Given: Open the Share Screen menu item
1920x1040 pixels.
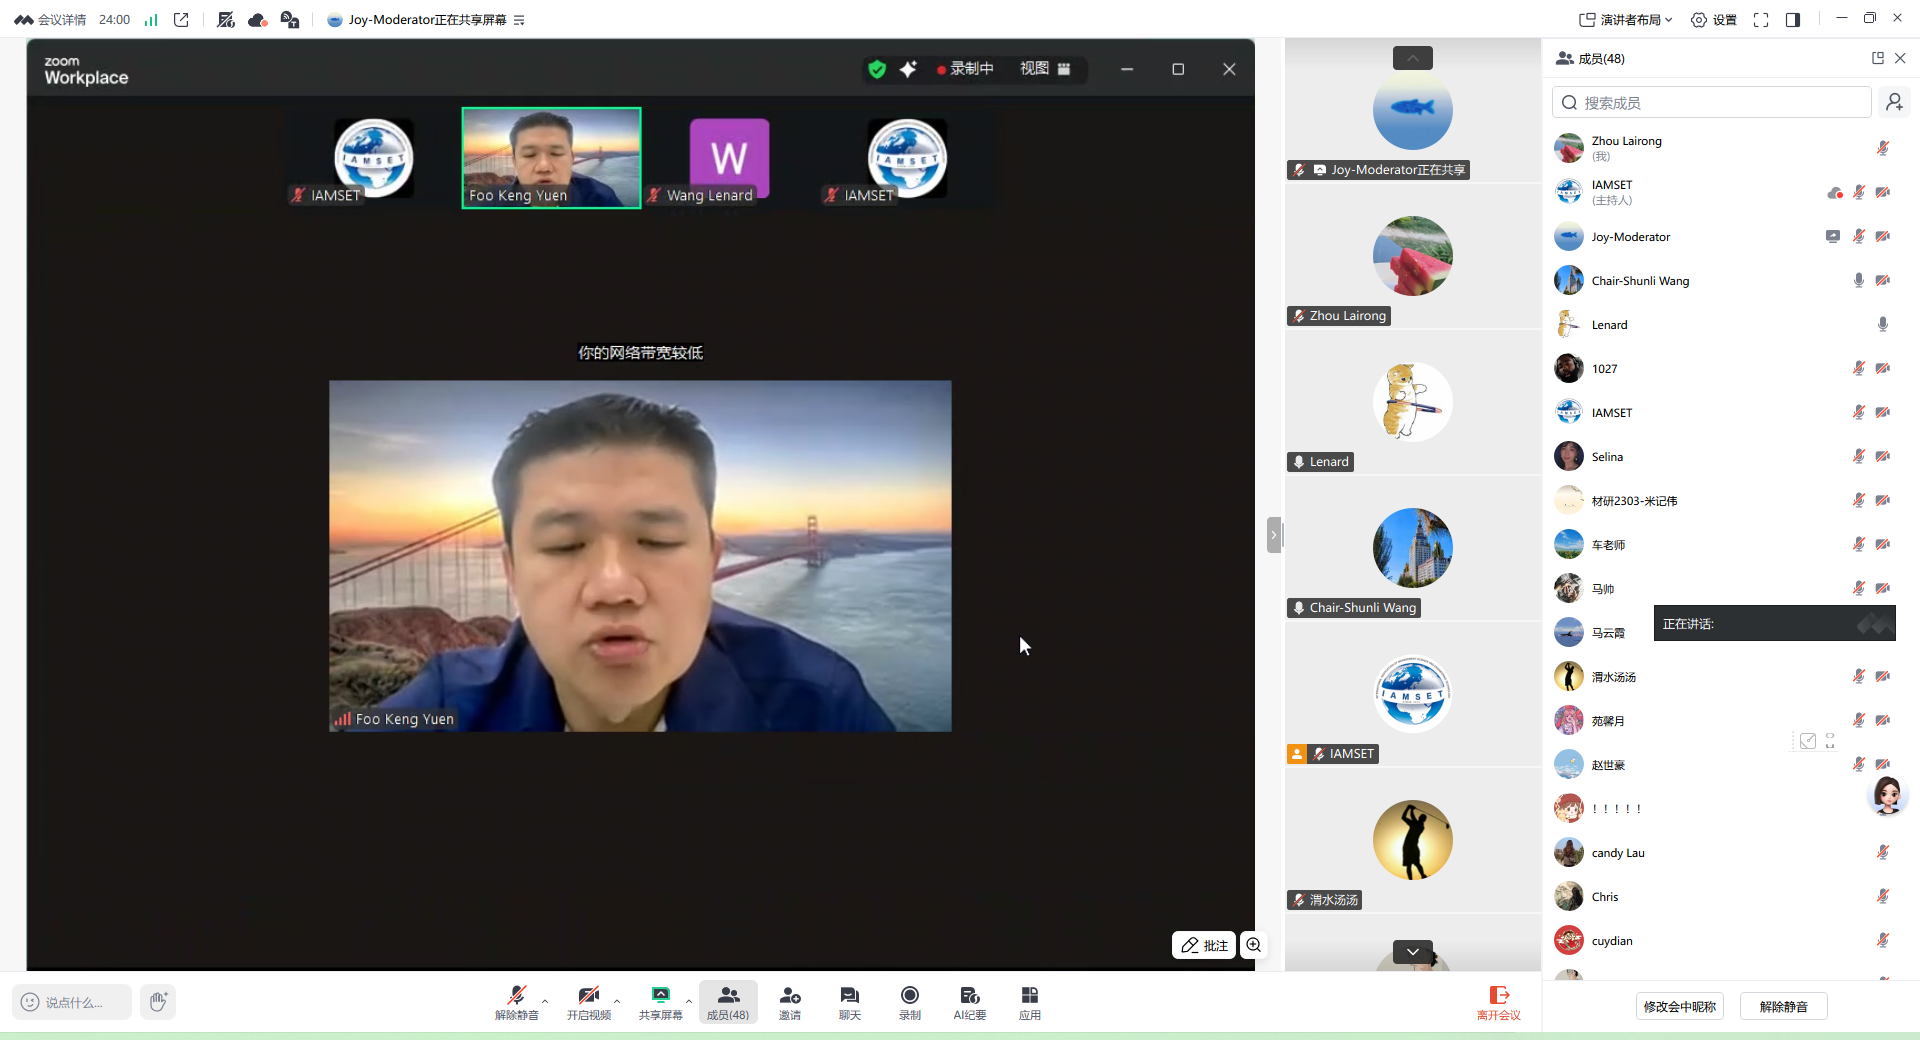Looking at the screenshot, I should 660,1001.
